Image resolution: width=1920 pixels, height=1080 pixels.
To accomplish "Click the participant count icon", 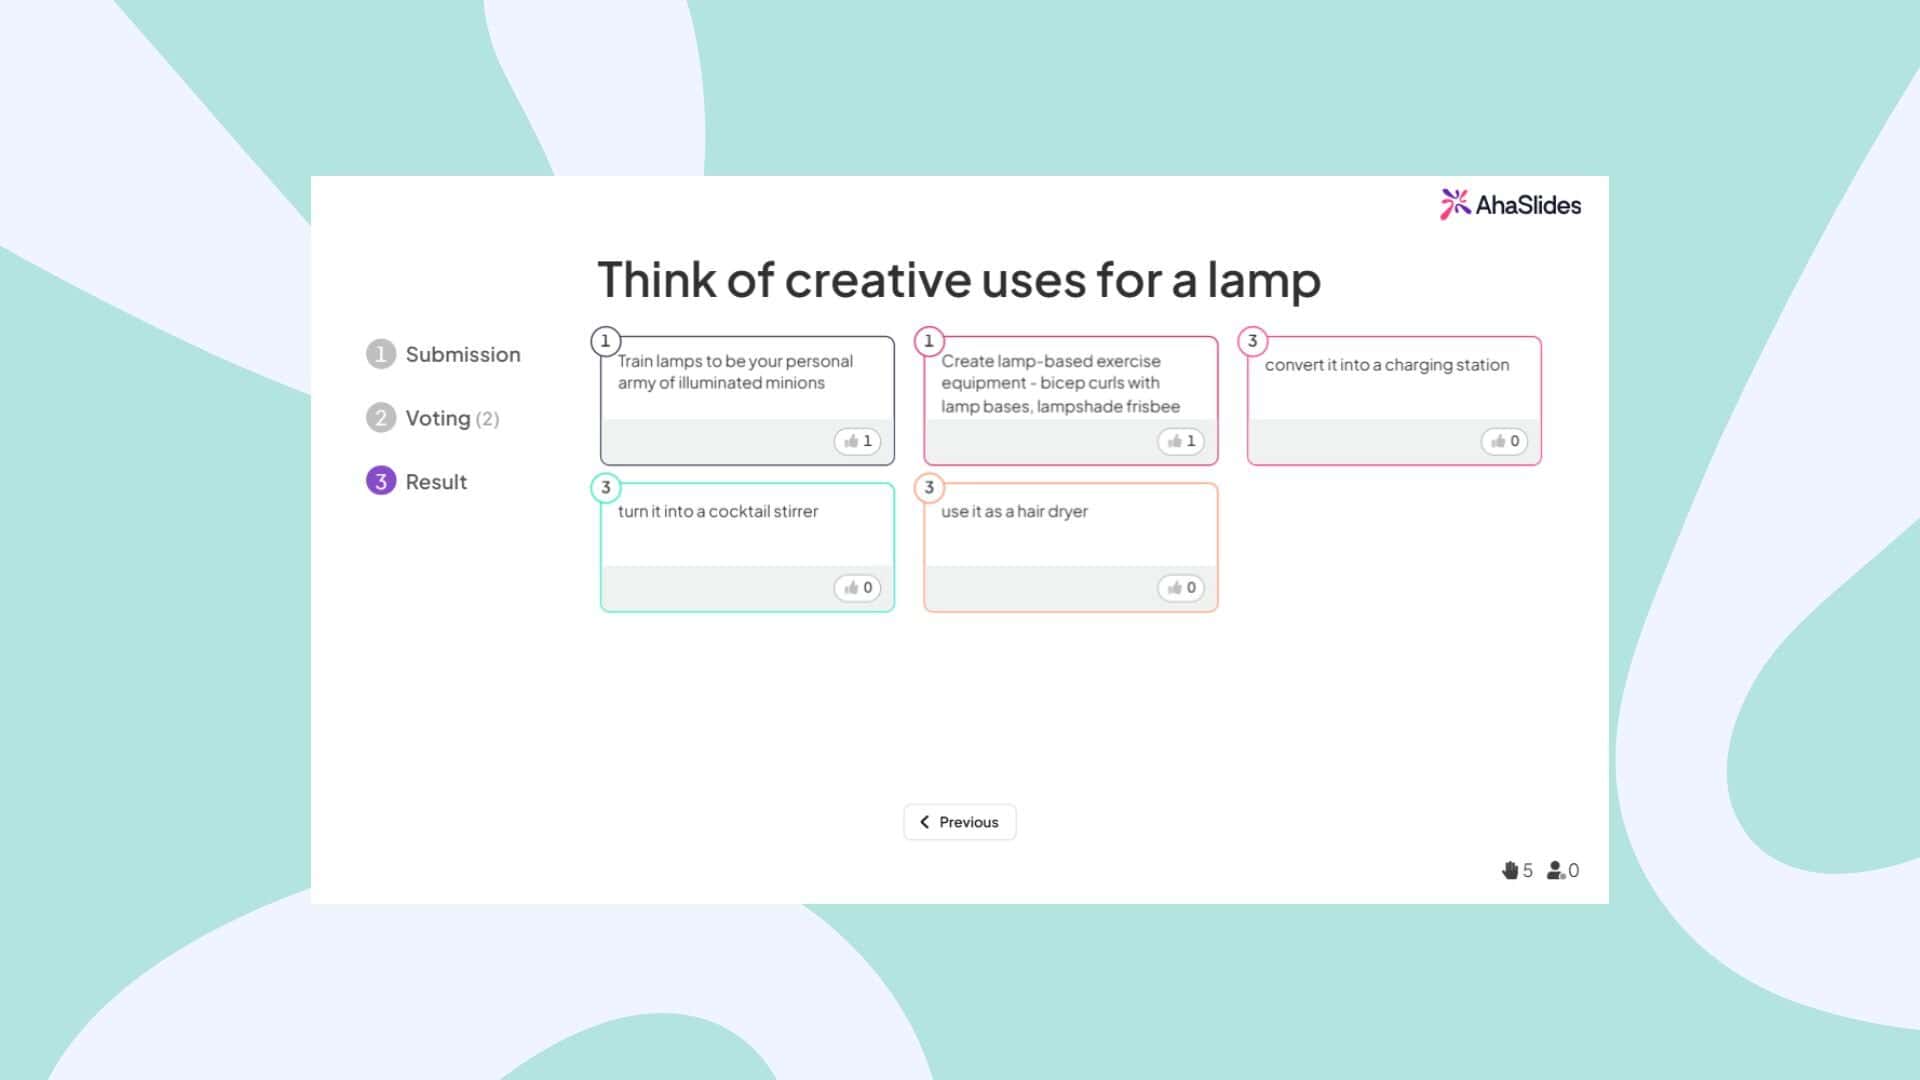I will (x=1556, y=870).
